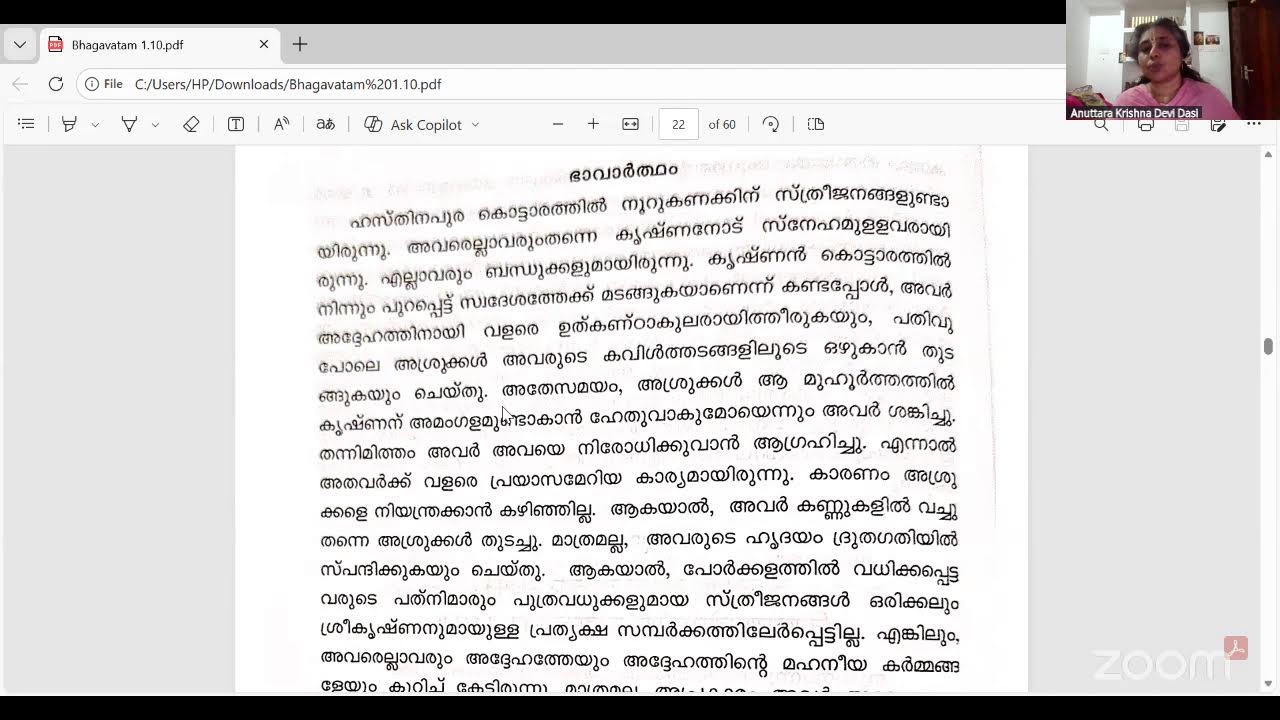Click the page number field showing 22

[678, 124]
